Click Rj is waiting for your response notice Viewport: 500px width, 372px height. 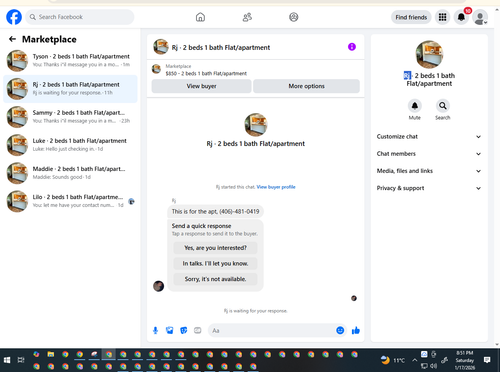255,311
